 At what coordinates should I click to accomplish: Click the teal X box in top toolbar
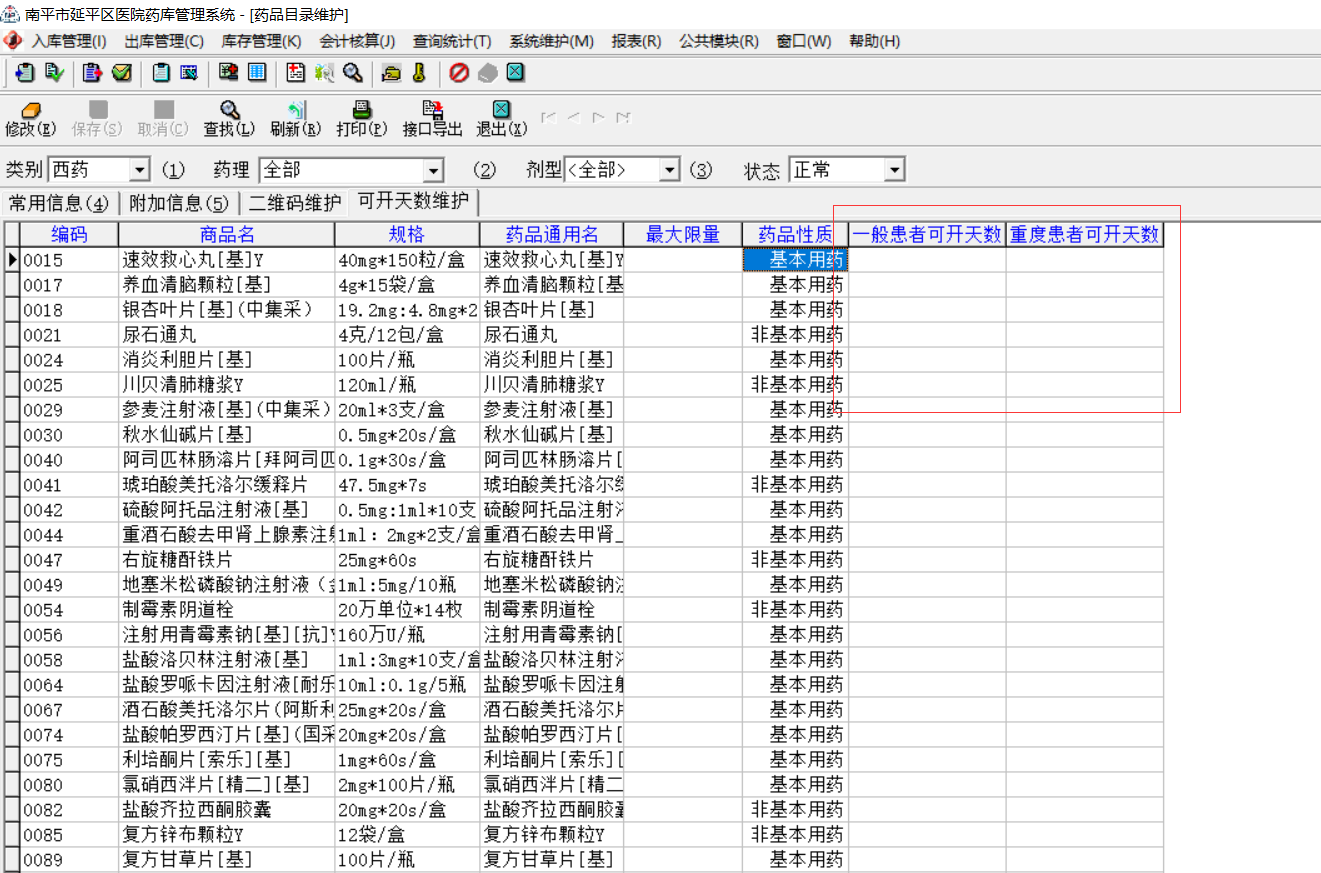point(515,73)
